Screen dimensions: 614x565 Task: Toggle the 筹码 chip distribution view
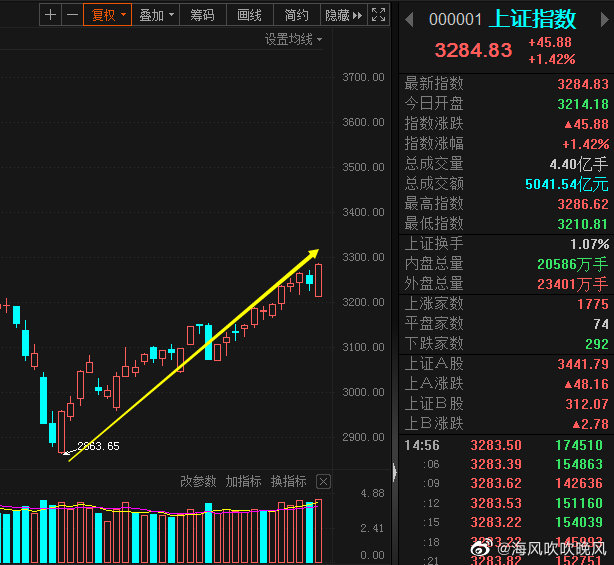tap(203, 15)
